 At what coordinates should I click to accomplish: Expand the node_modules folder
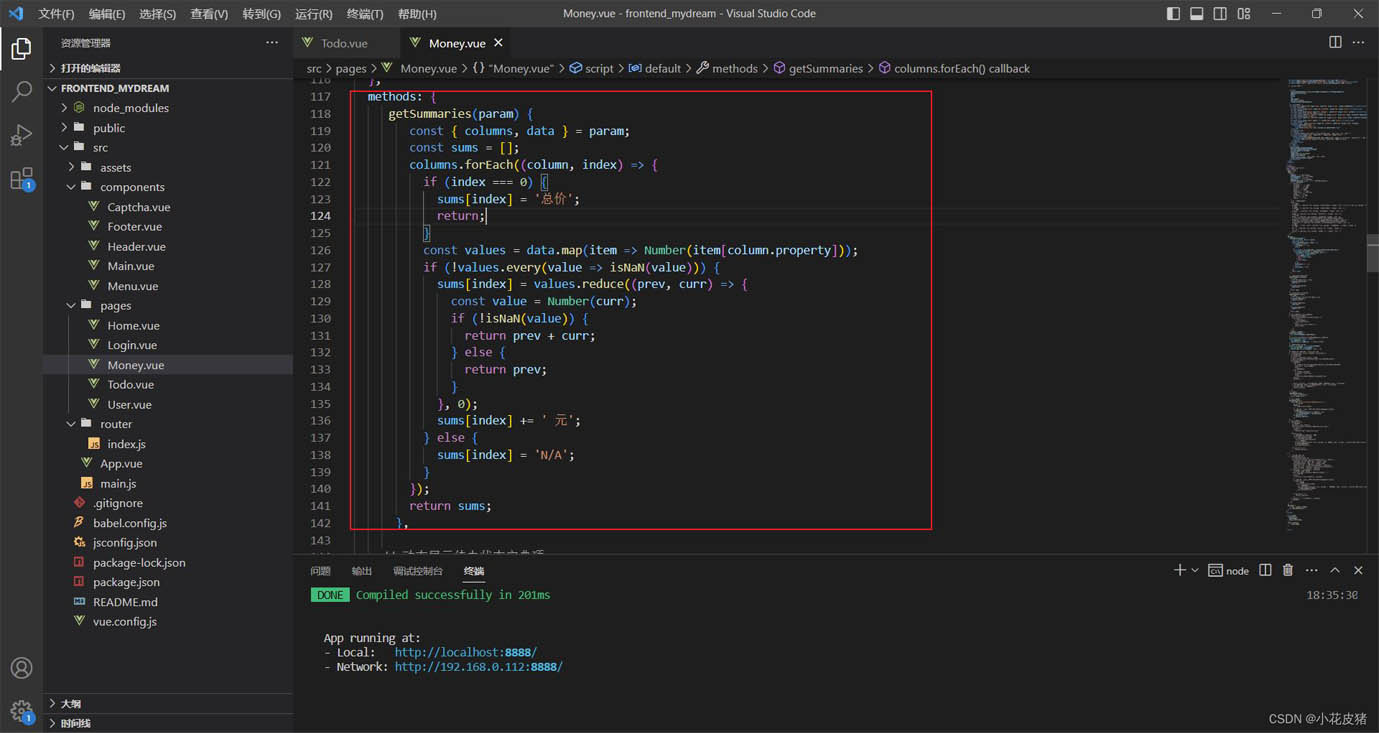(x=64, y=108)
